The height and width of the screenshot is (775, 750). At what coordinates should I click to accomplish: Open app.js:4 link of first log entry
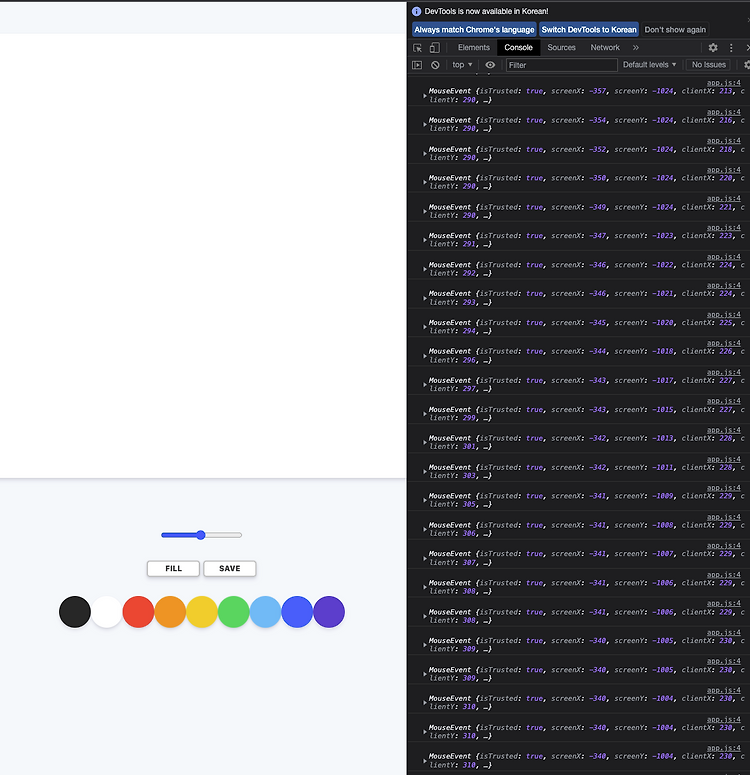pyautogui.click(x=724, y=83)
